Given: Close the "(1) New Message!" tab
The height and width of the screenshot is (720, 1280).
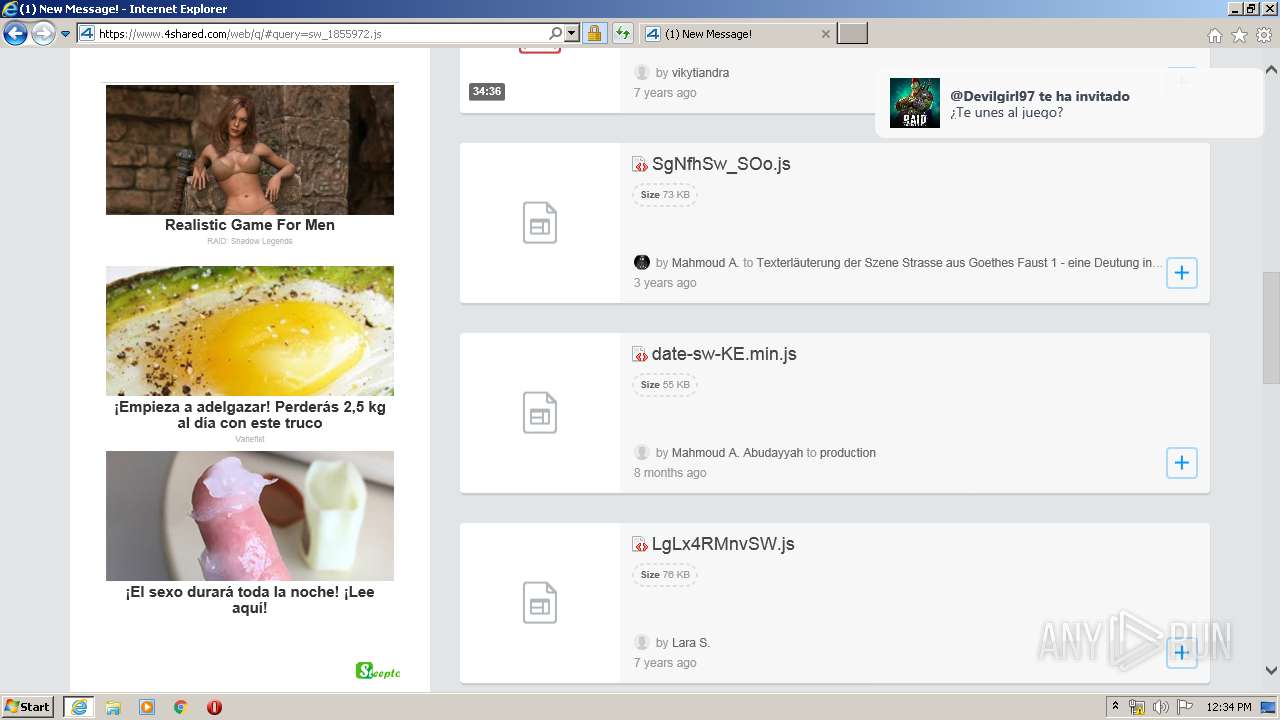Looking at the screenshot, I should 825,34.
